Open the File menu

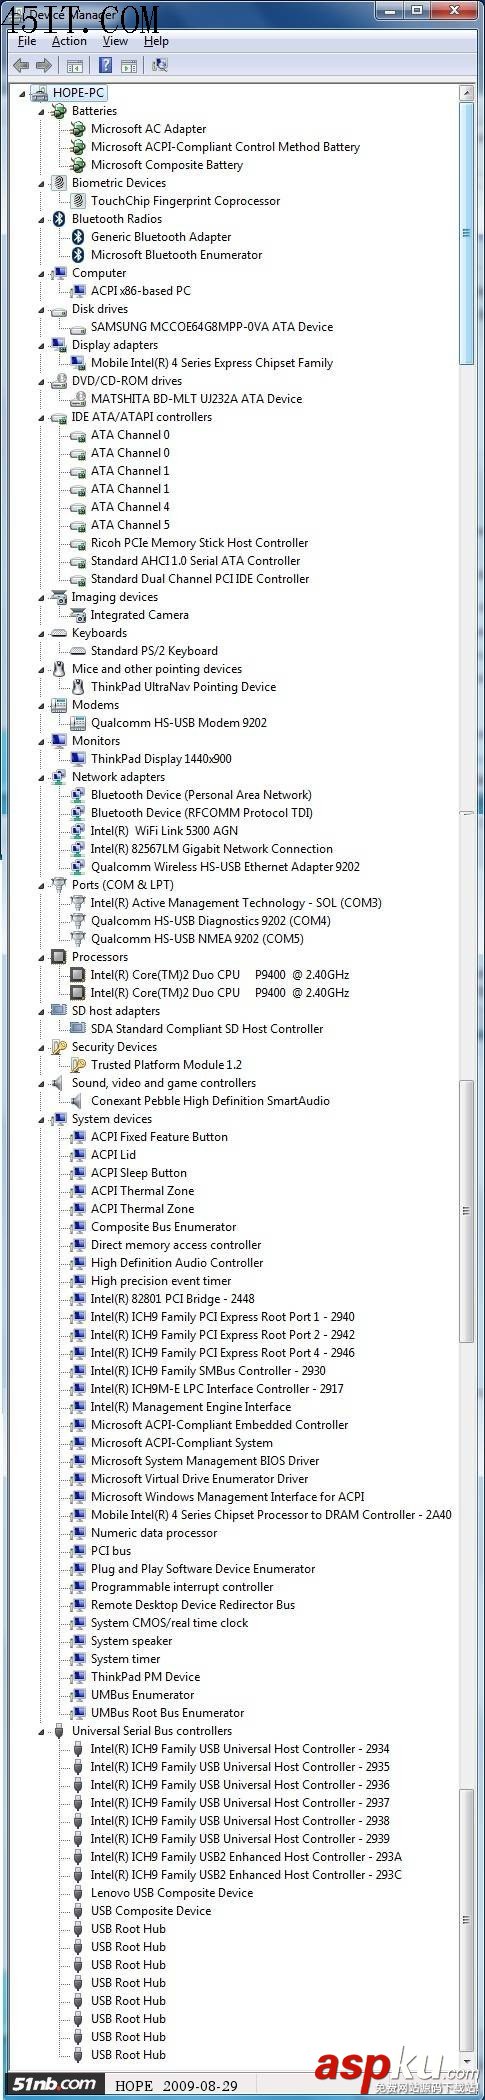[x=27, y=41]
